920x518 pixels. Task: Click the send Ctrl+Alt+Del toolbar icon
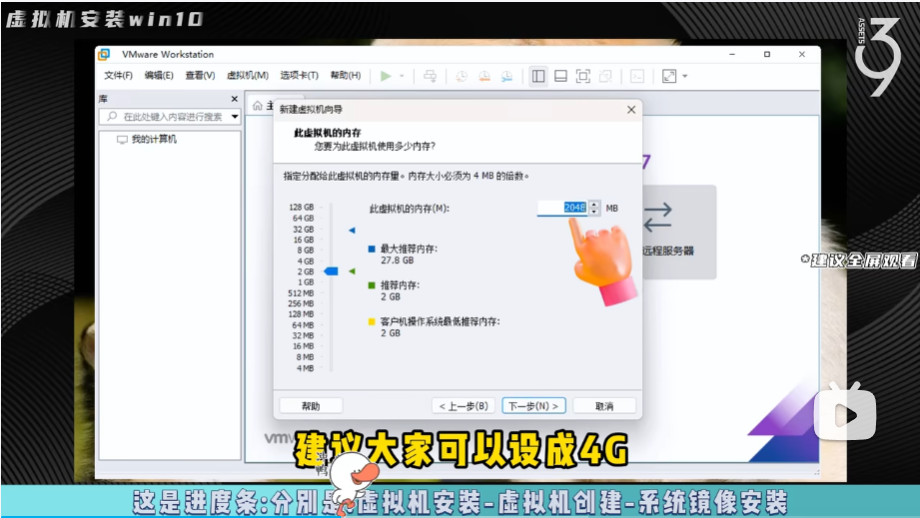(429, 76)
